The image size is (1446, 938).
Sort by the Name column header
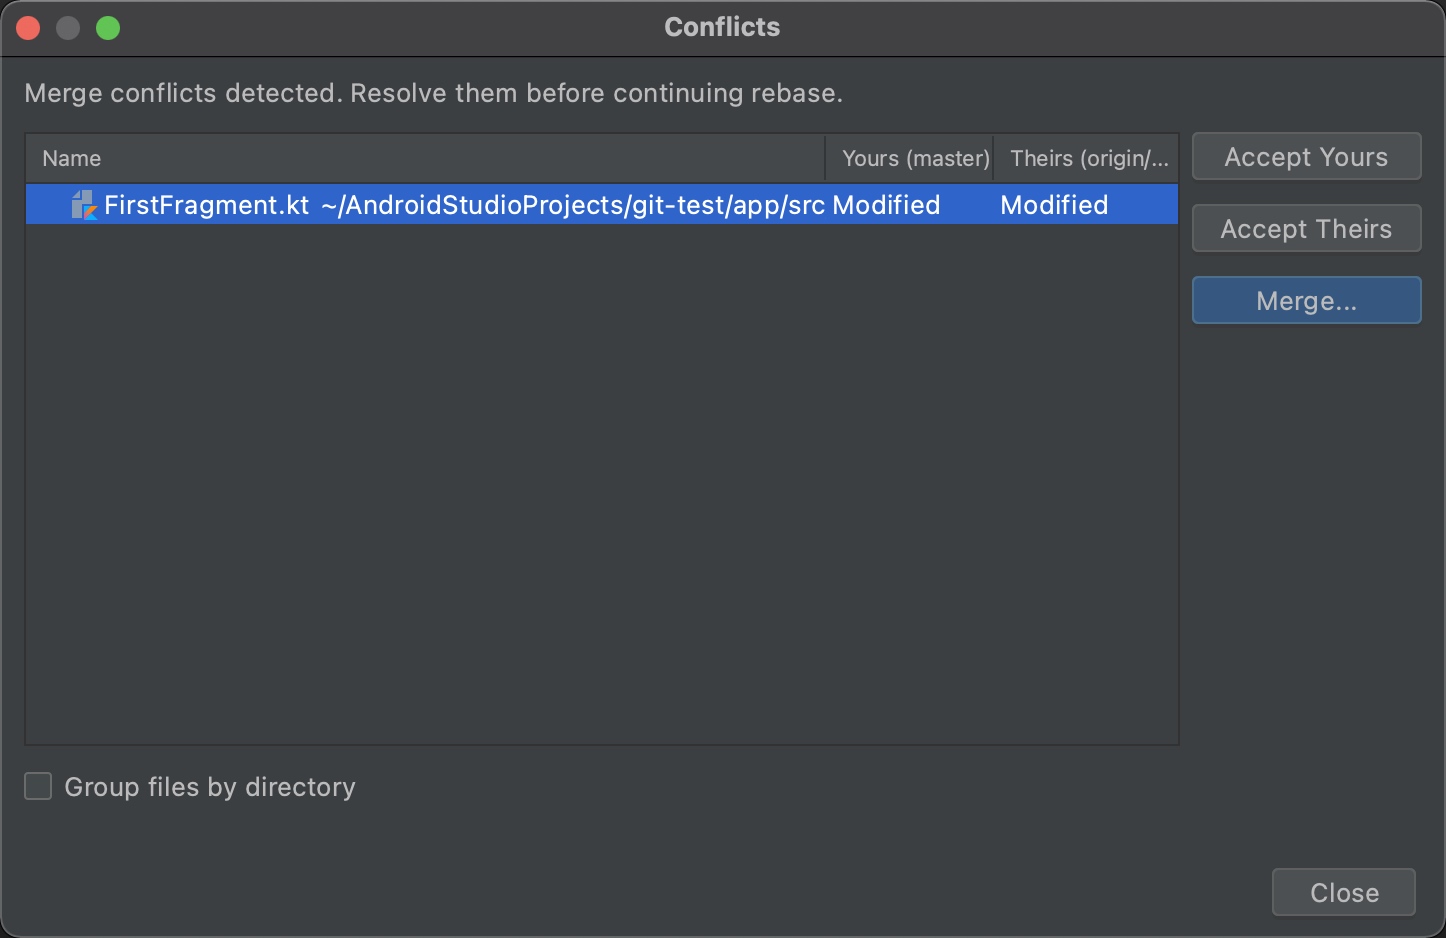(72, 158)
